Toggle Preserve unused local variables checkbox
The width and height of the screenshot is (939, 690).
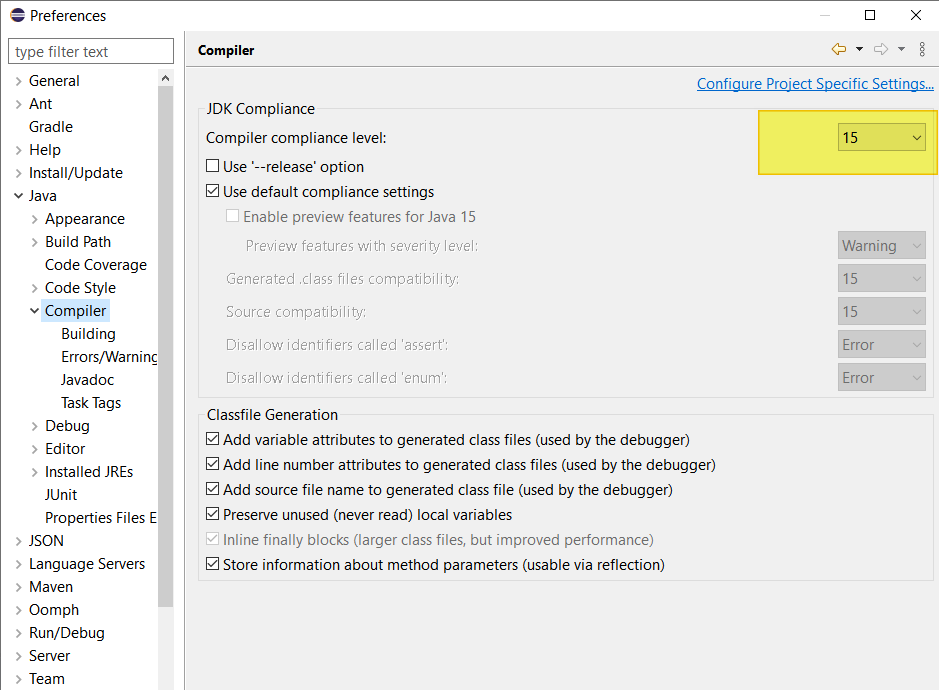(213, 514)
